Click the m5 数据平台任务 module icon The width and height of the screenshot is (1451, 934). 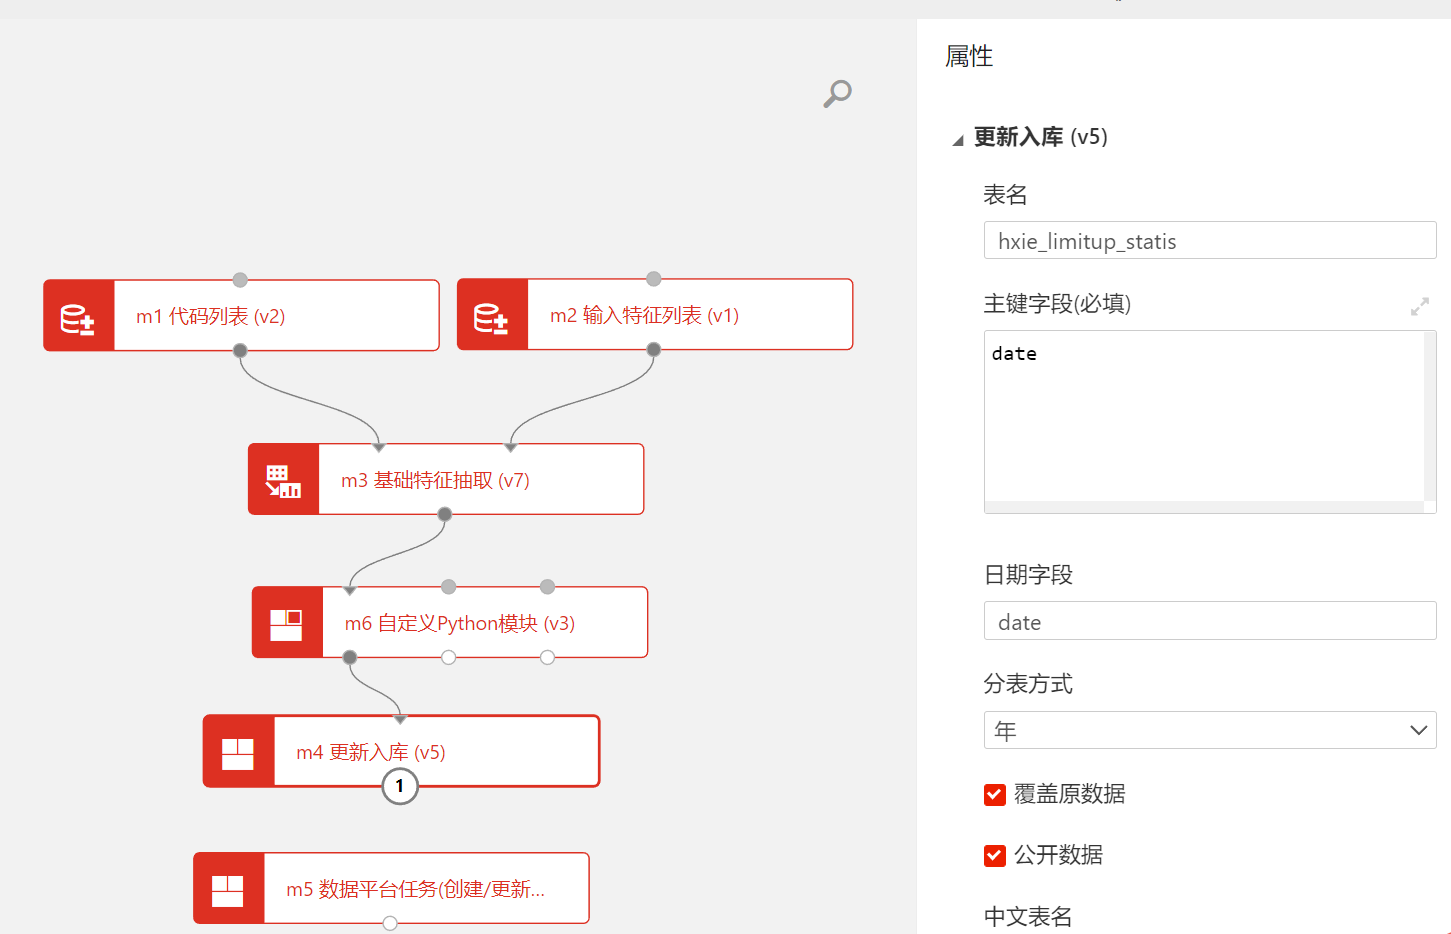pos(228,889)
